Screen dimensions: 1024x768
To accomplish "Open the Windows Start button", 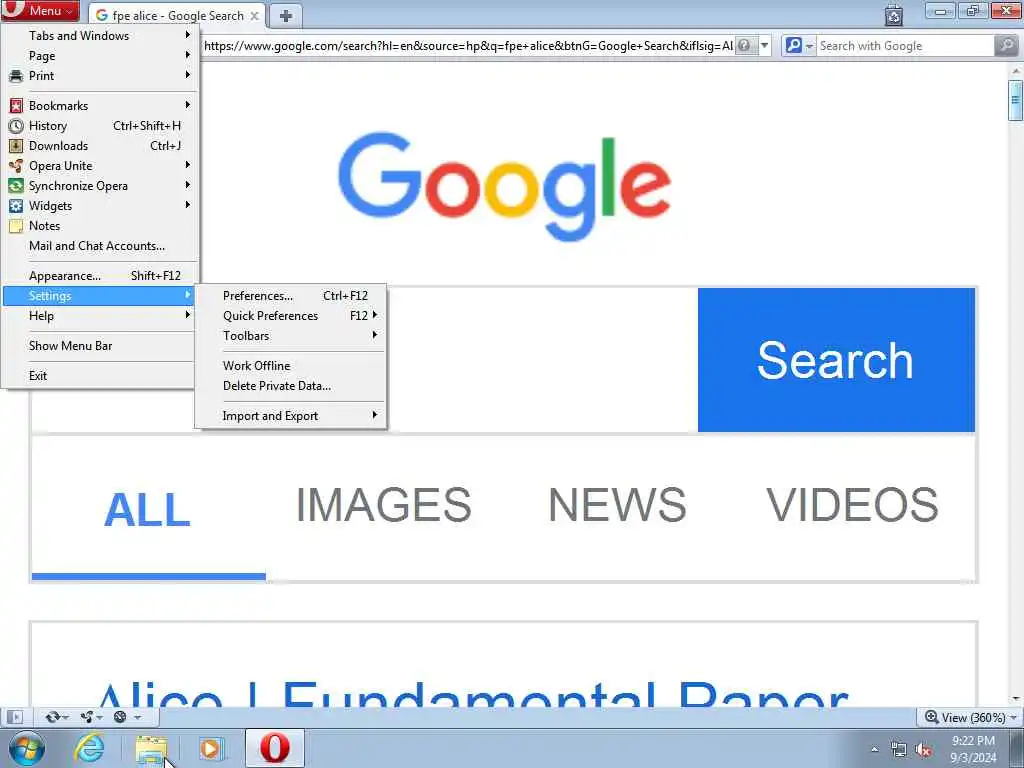I will [x=27, y=748].
